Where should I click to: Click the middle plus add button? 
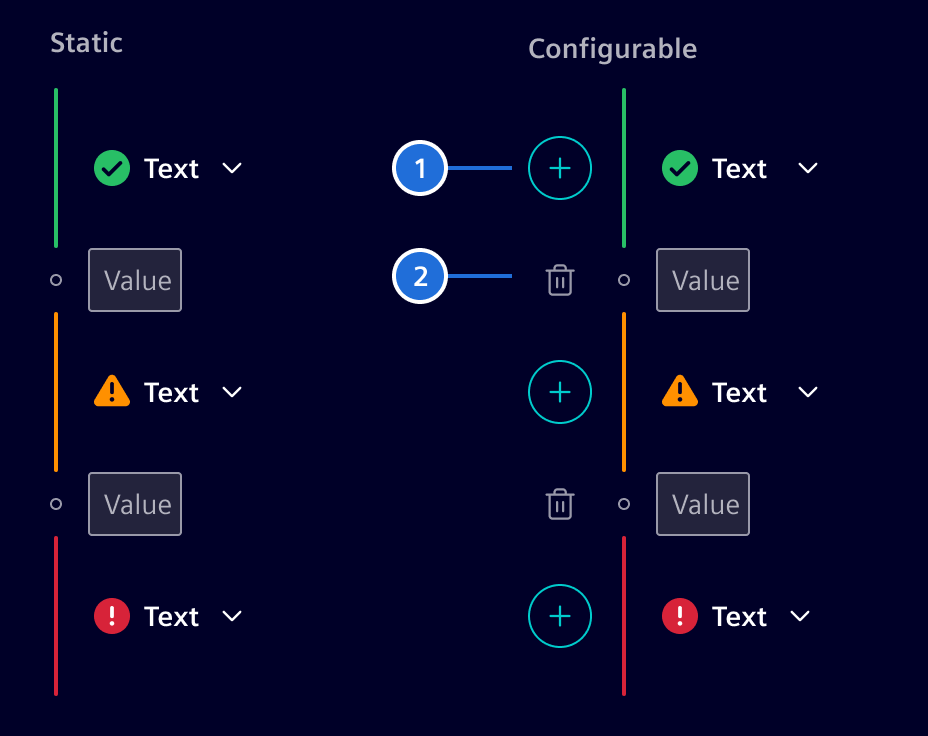(559, 392)
